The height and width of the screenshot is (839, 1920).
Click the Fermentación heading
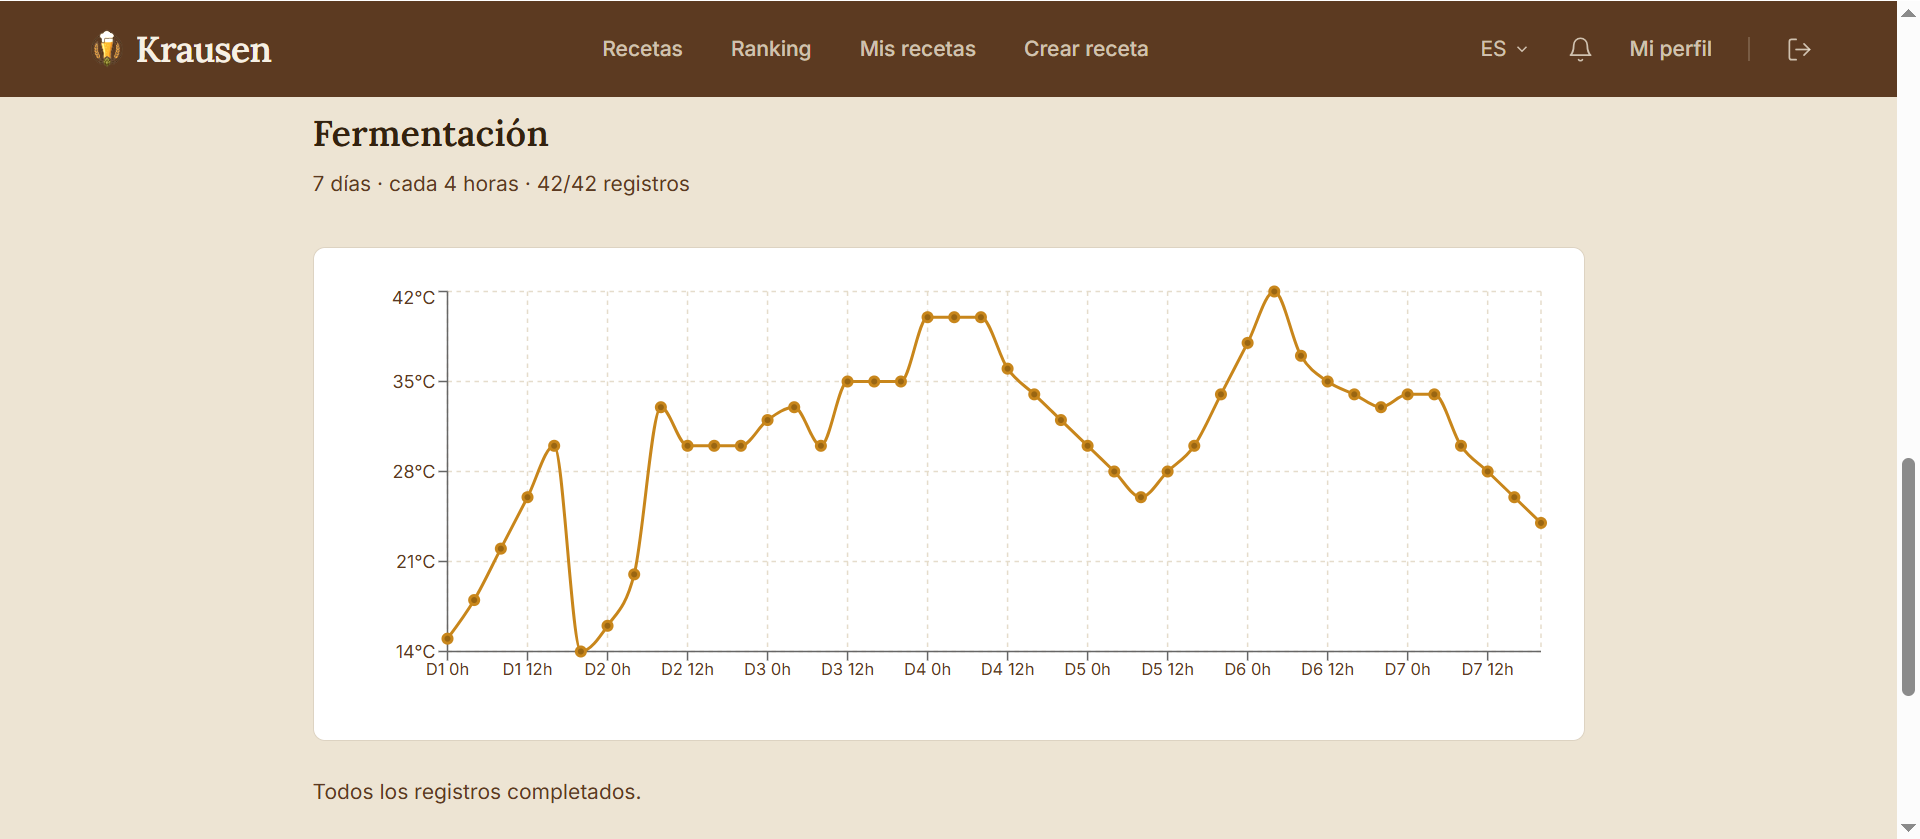pyautogui.click(x=431, y=134)
